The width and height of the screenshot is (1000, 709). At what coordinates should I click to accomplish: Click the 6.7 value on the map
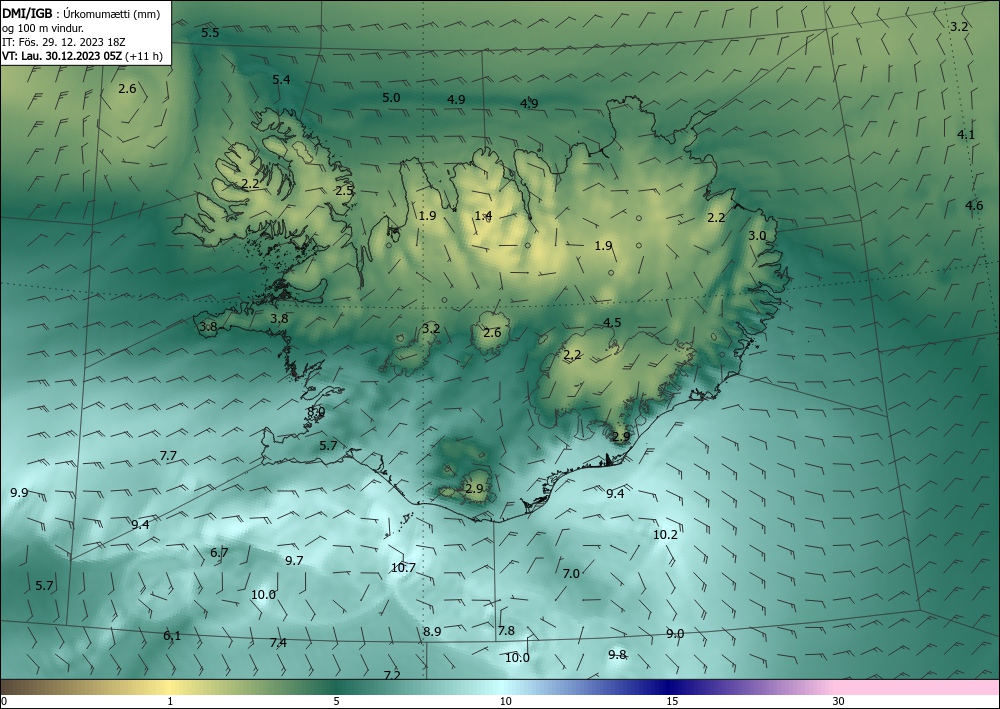point(219,553)
